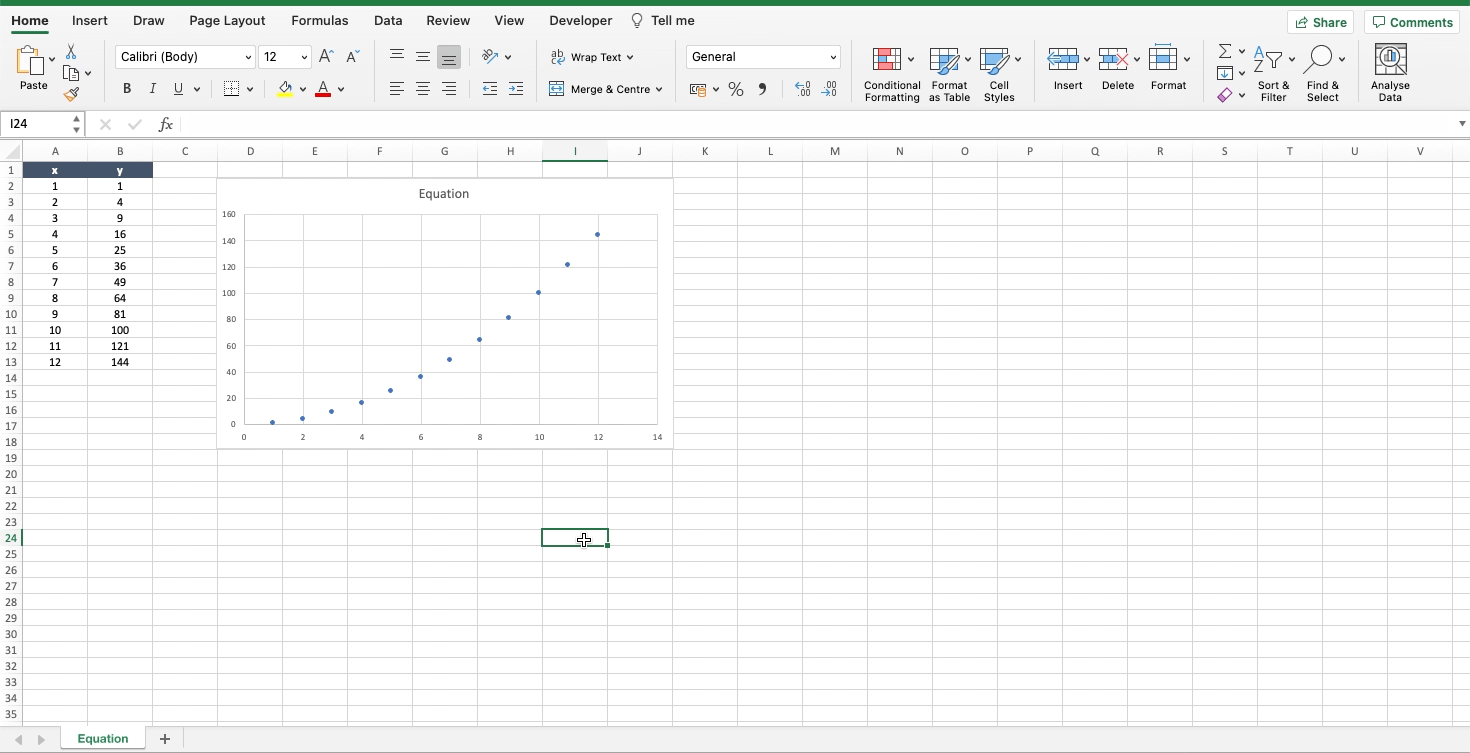Expand the Fill Colour options
Viewport: 1470px width, 753px height.
coord(304,89)
